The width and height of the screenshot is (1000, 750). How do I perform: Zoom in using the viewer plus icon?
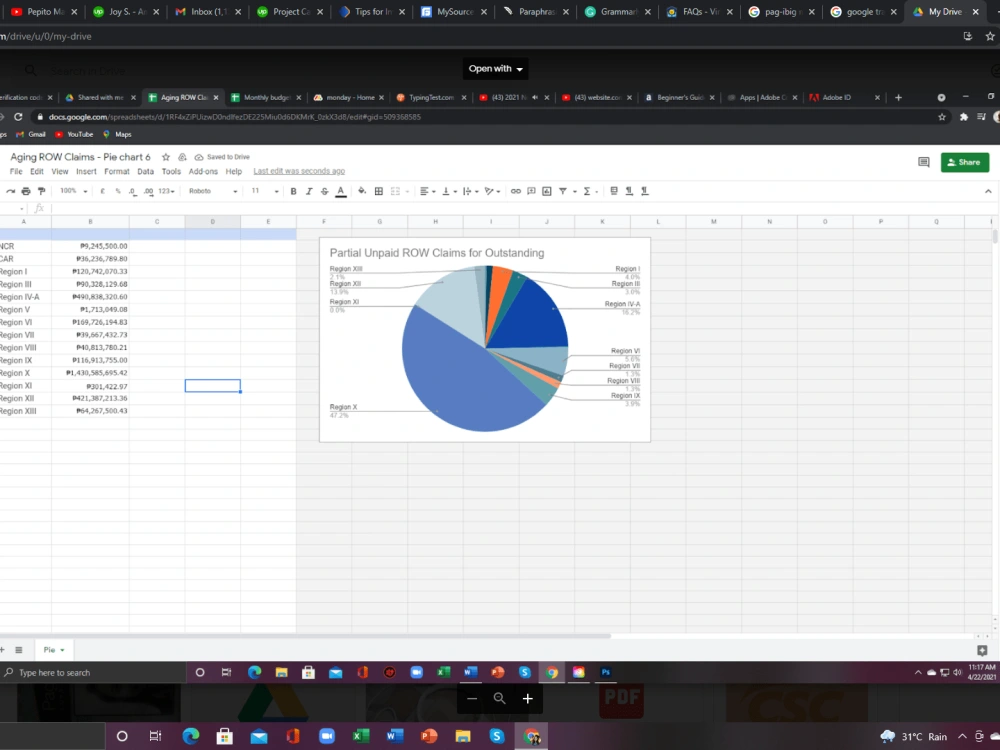pos(527,698)
